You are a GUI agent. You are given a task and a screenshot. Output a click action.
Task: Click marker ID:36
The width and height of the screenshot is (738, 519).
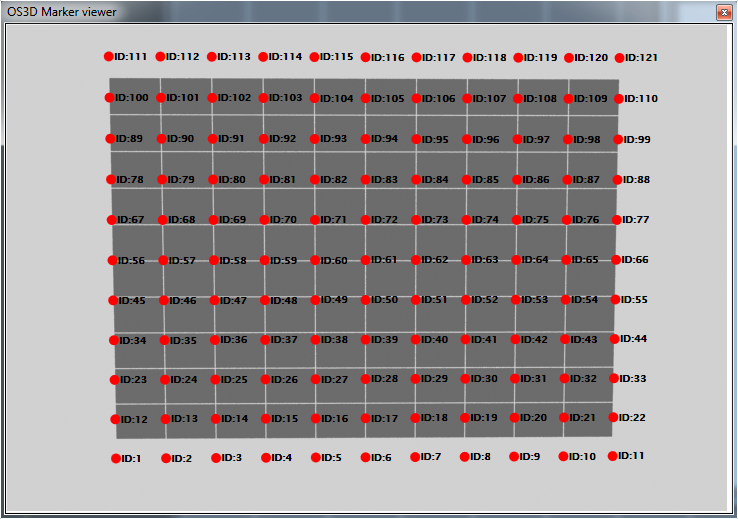point(215,340)
